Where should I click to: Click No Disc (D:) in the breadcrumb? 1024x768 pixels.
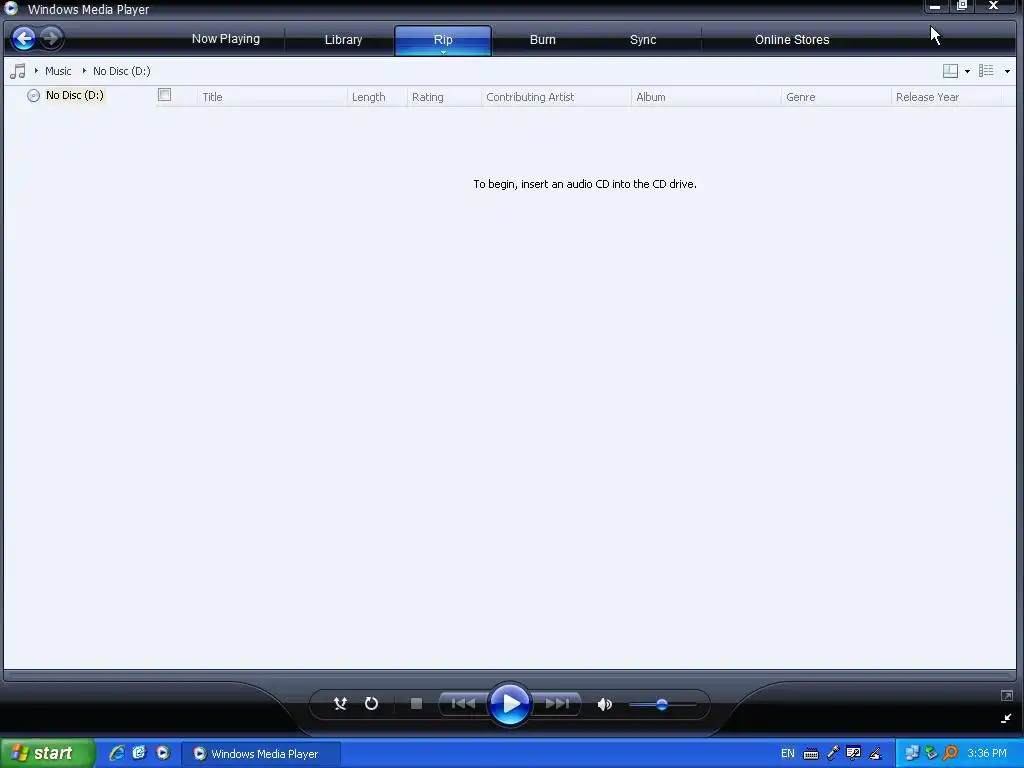pyautogui.click(x=121, y=71)
